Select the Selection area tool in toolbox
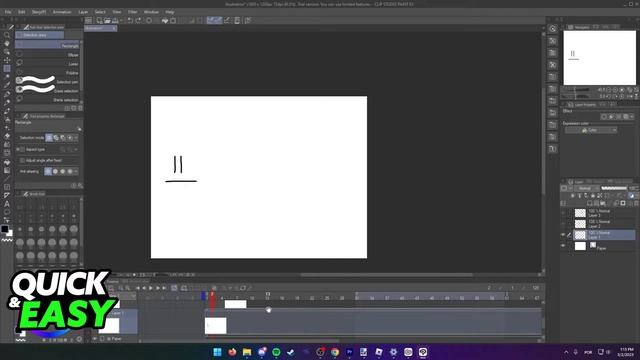This screenshot has height=360, width=640. pos(7,69)
